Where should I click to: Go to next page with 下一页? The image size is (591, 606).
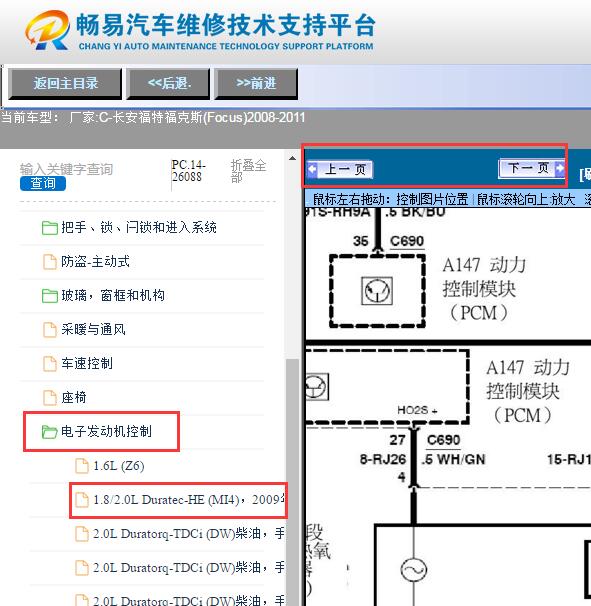point(532,168)
